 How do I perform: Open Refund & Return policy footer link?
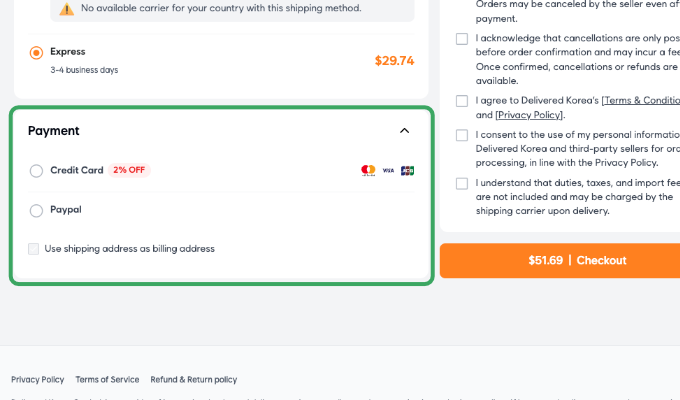pos(194,379)
